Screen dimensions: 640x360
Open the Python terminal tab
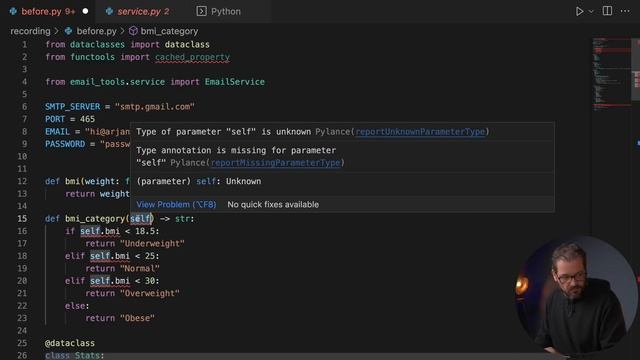(226, 11)
